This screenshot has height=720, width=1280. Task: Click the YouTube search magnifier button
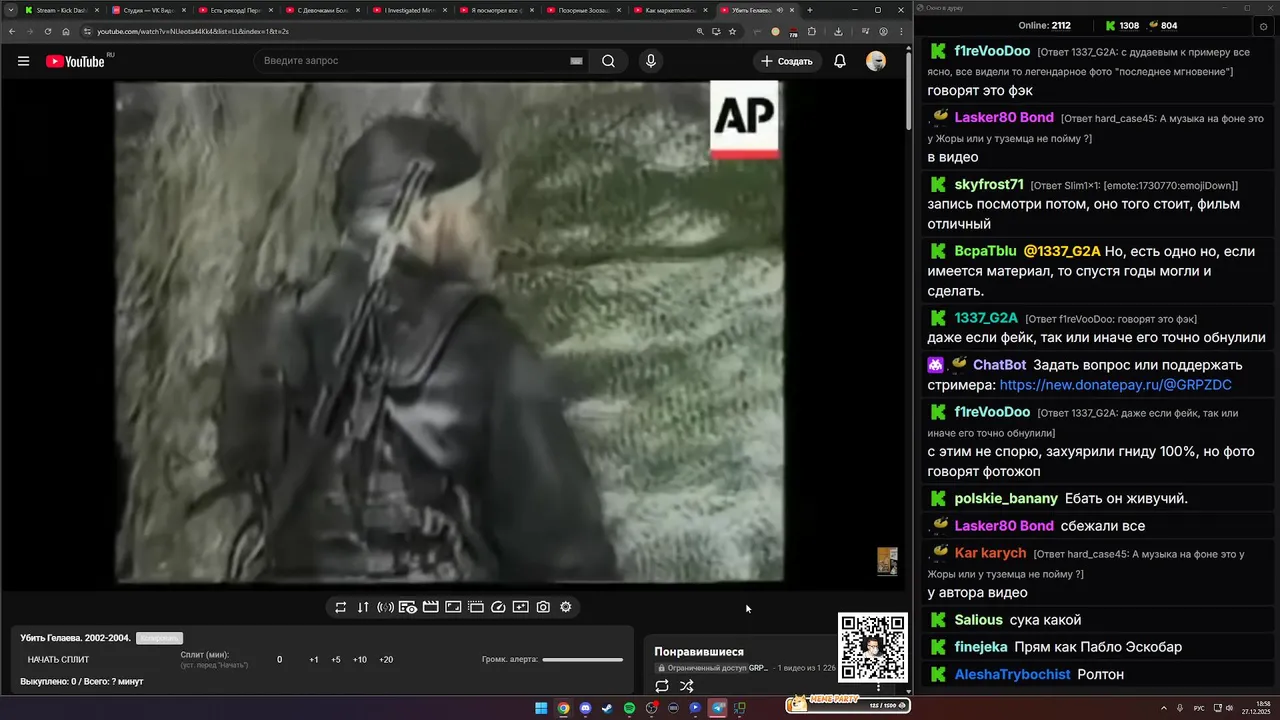click(608, 61)
